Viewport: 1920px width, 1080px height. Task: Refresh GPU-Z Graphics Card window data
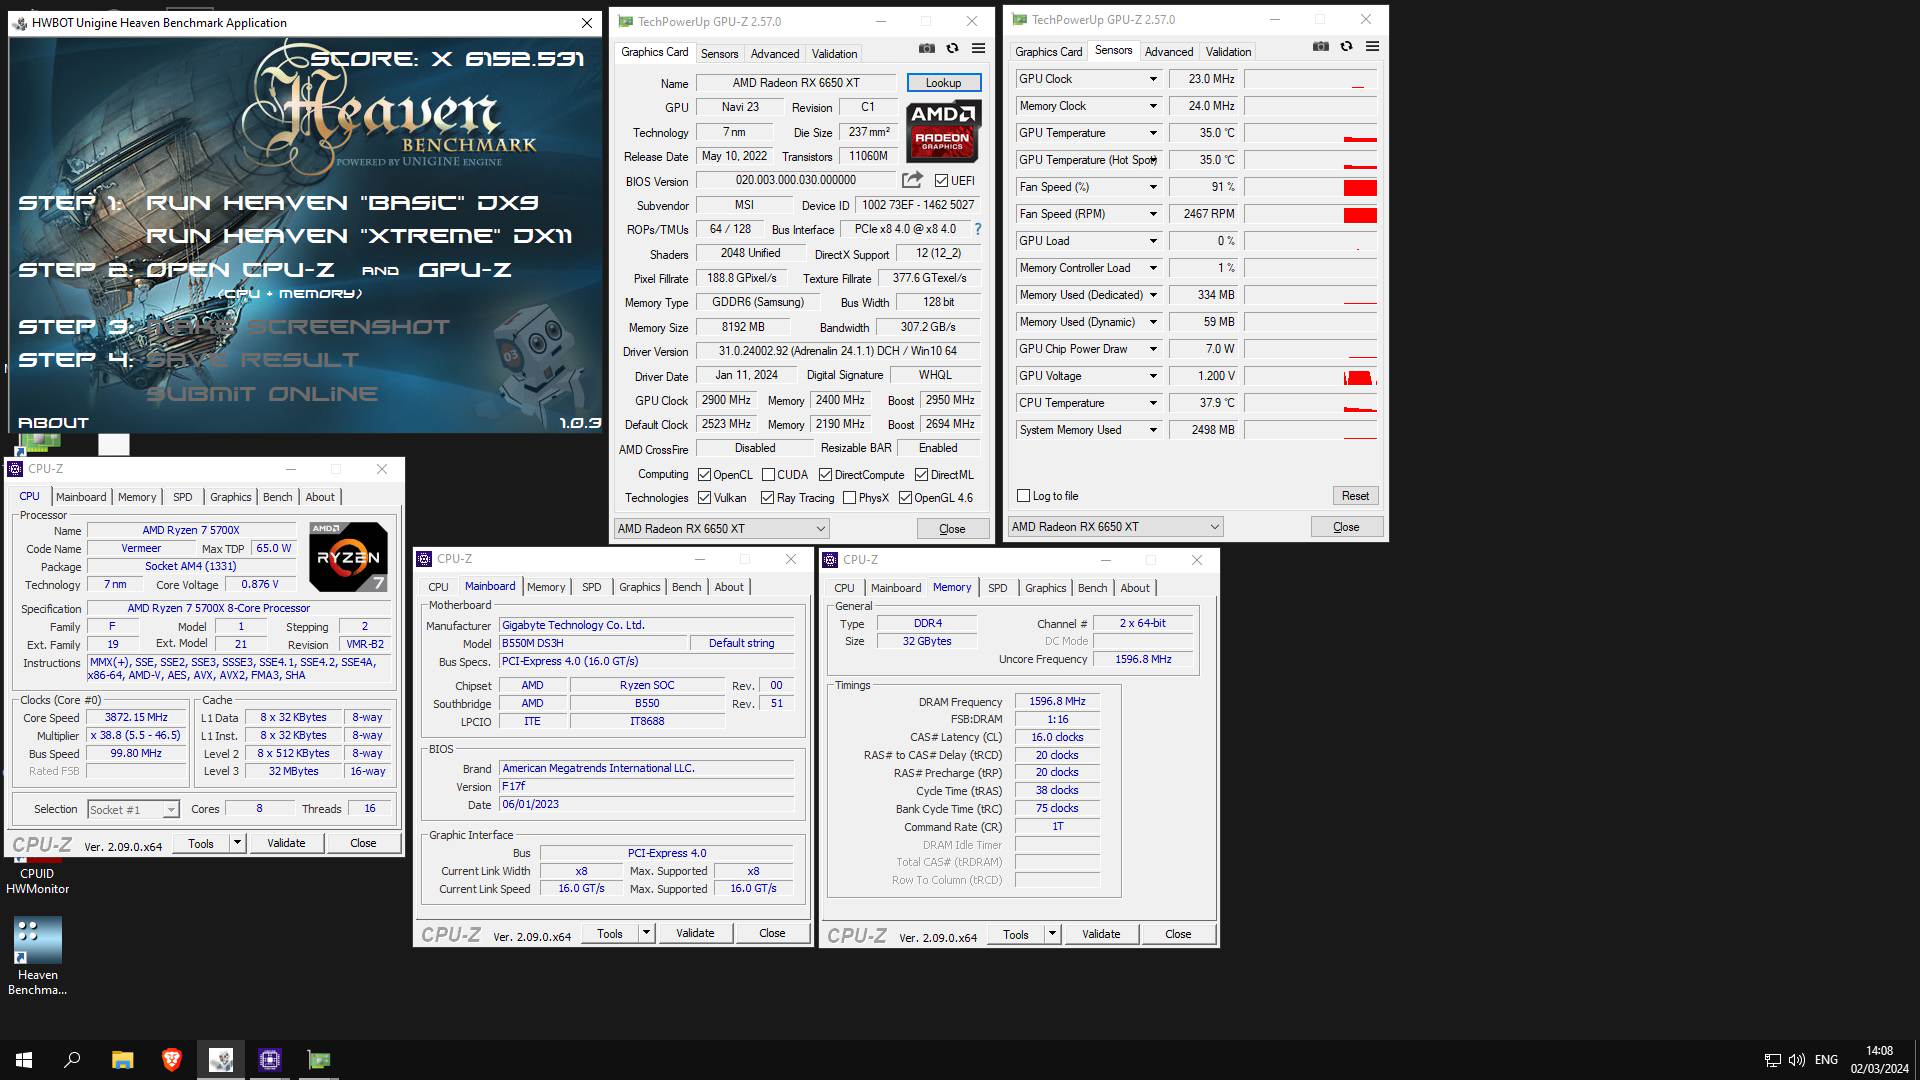click(x=952, y=49)
